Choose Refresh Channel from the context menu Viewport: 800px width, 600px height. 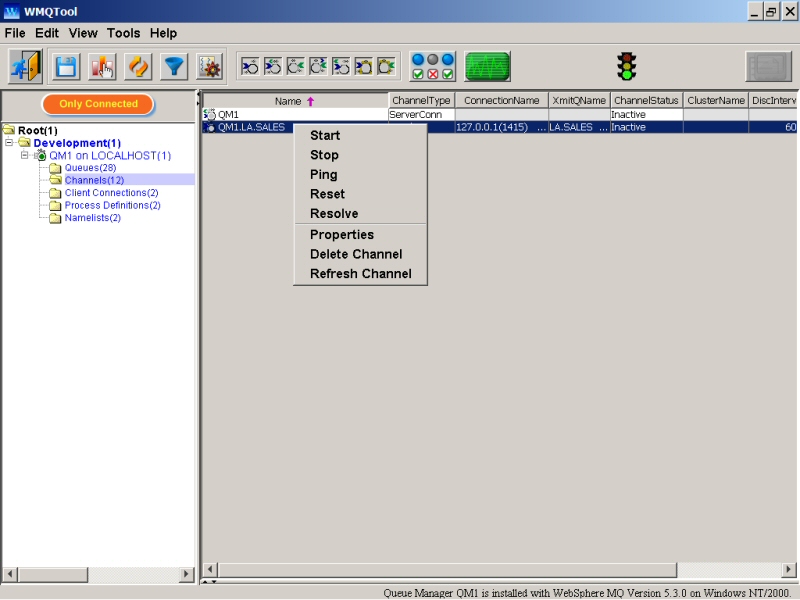pos(360,273)
